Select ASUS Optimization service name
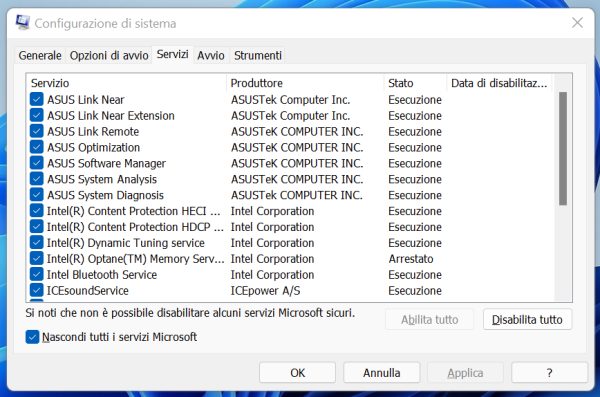Screen dimensions: 600x397 point(93,147)
